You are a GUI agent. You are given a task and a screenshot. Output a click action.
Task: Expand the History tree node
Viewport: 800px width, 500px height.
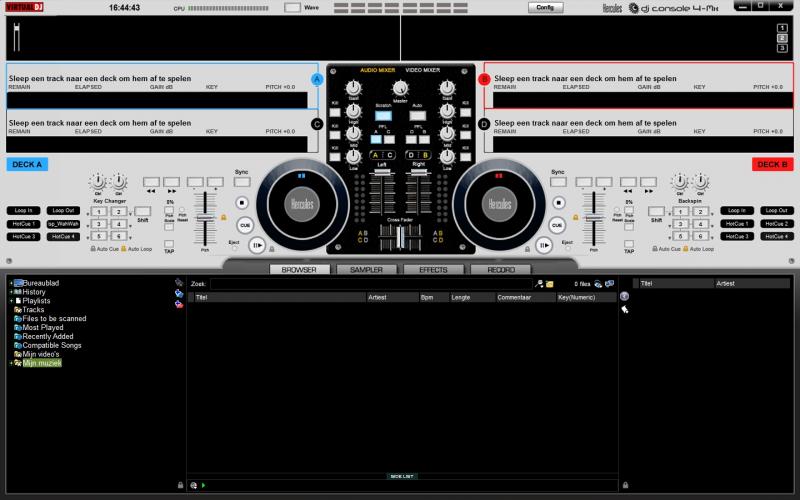pos(11,292)
